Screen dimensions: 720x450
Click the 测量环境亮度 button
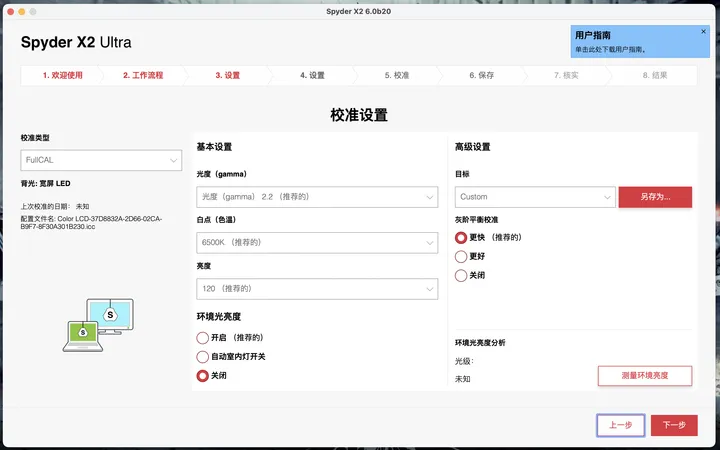[645, 376]
